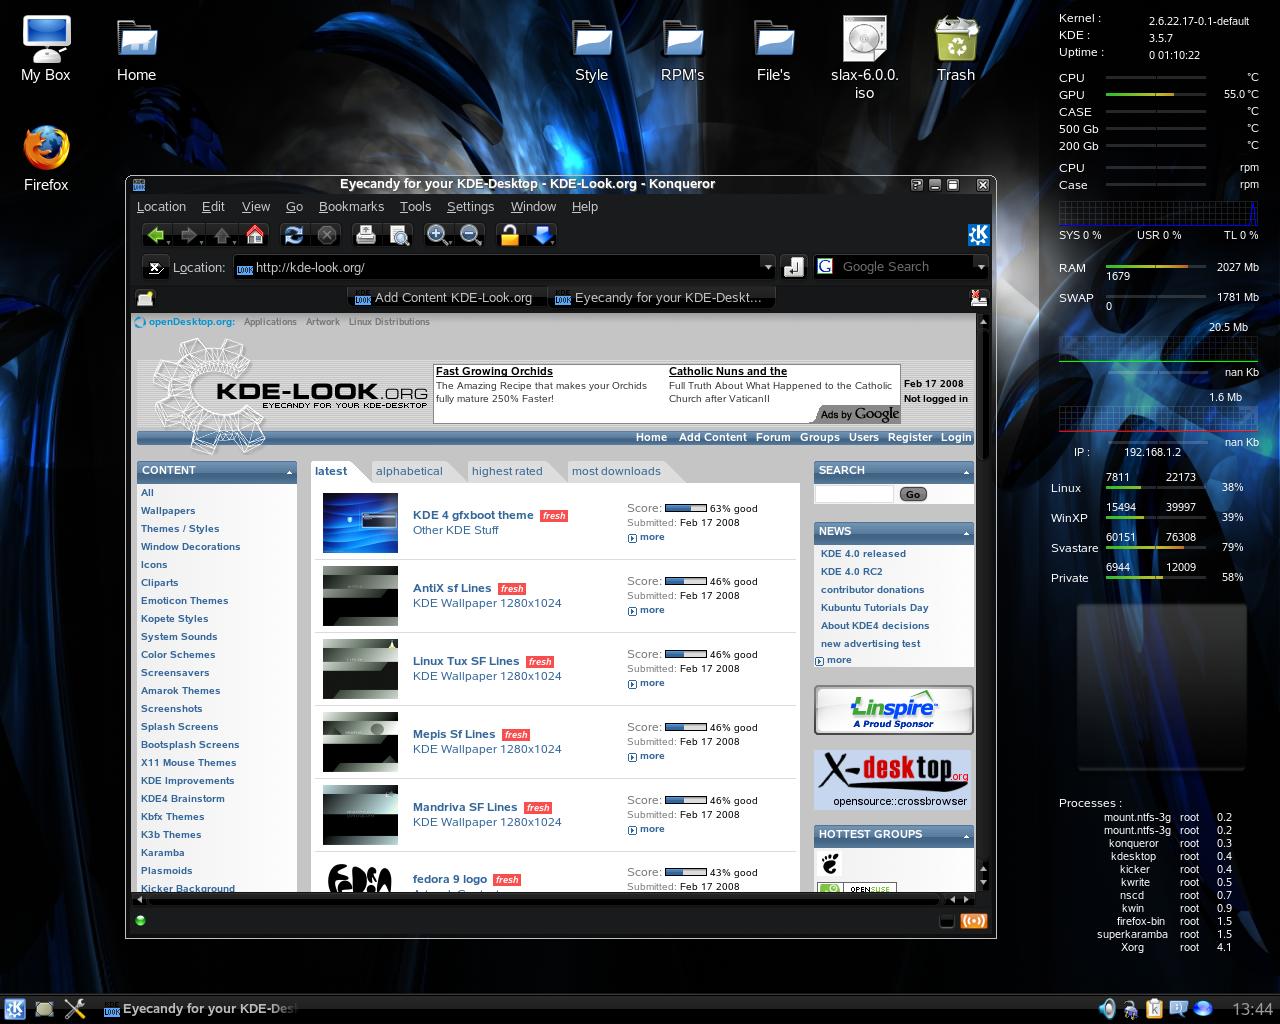Open the File's desktop folder
This screenshot has width=1280, height=1024.
[x=774, y=48]
